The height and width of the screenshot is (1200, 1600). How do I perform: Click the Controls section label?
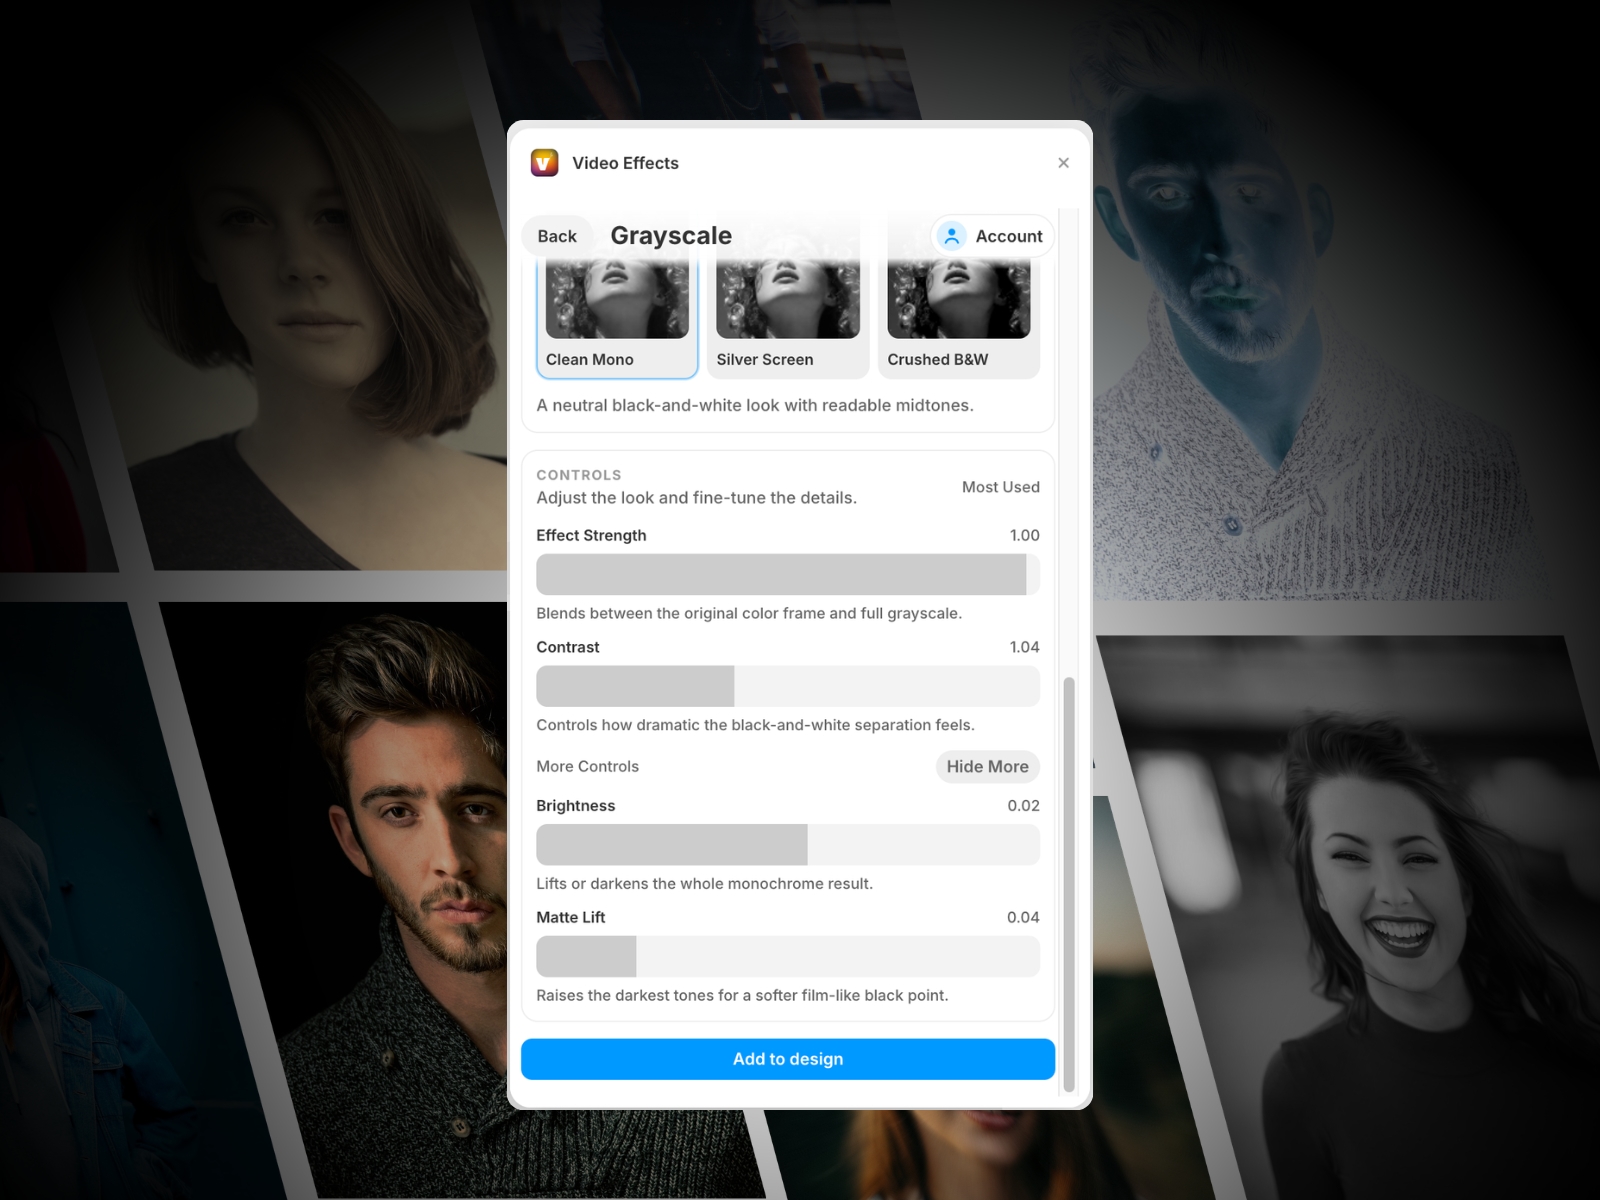(x=579, y=475)
